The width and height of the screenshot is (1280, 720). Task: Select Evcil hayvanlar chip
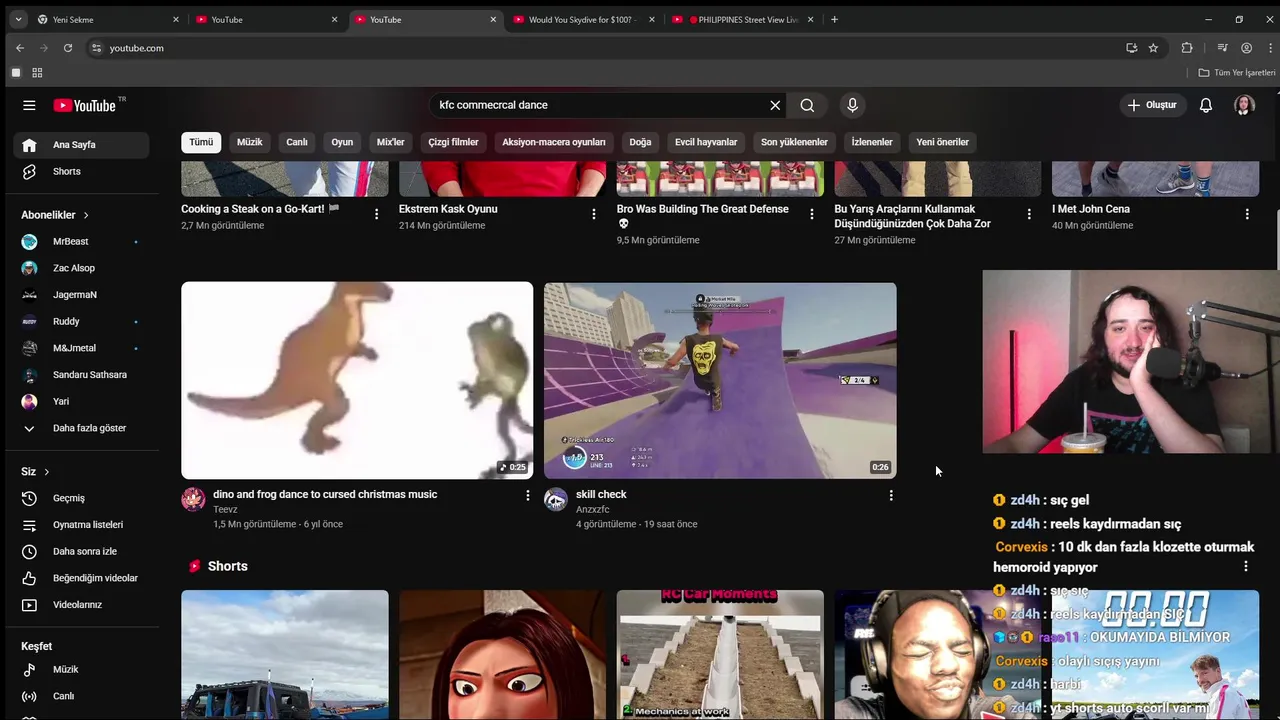706,142
